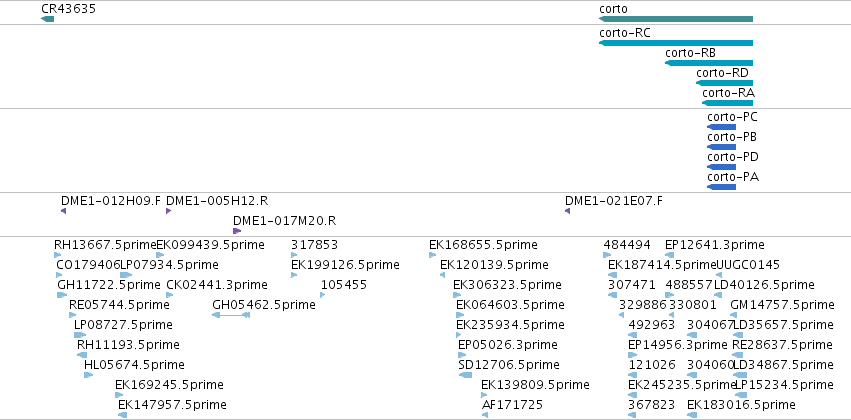Viewport: 851px width, 420px height.
Task: Select the DME1-021E07.F arrow marker
Action: [x=568, y=211]
